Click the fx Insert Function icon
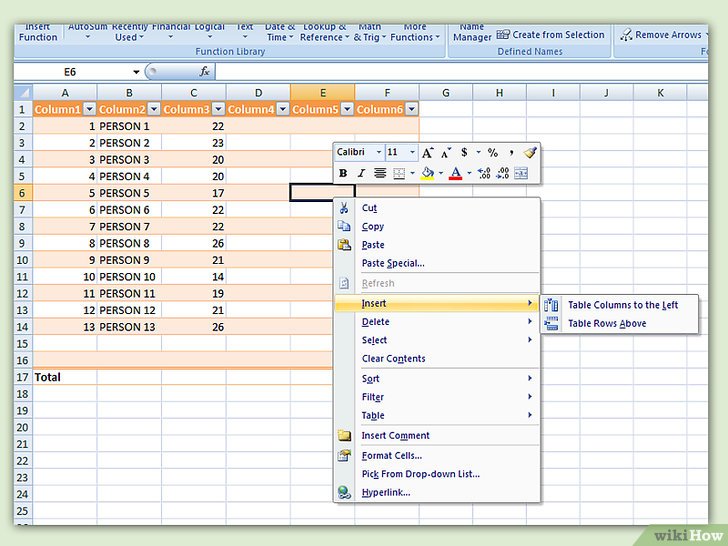Viewport: 728px width, 546px height. (x=204, y=72)
